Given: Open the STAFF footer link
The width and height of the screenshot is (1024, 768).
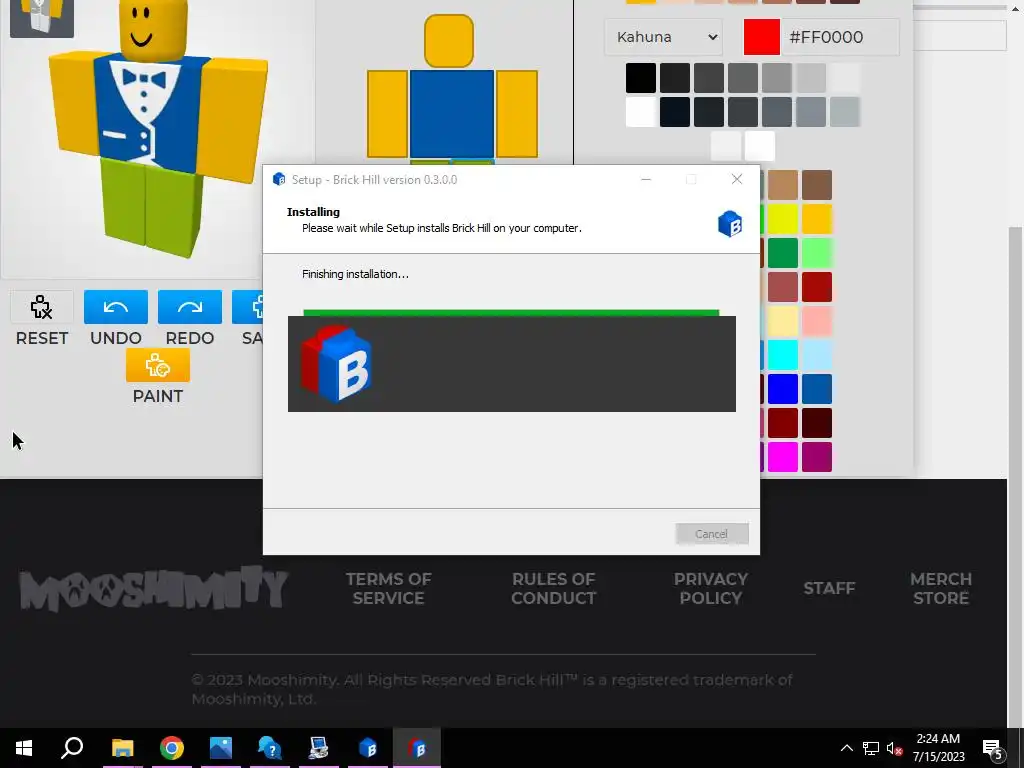Looking at the screenshot, I should coord(829,588).
